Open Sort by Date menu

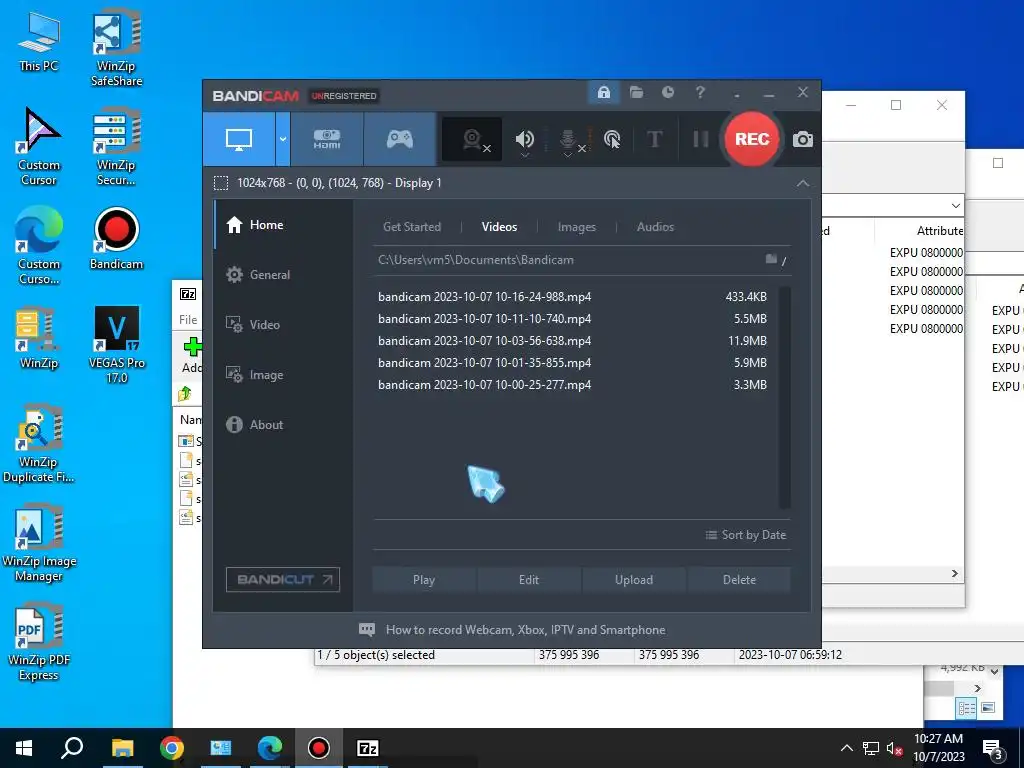(745, 535)
